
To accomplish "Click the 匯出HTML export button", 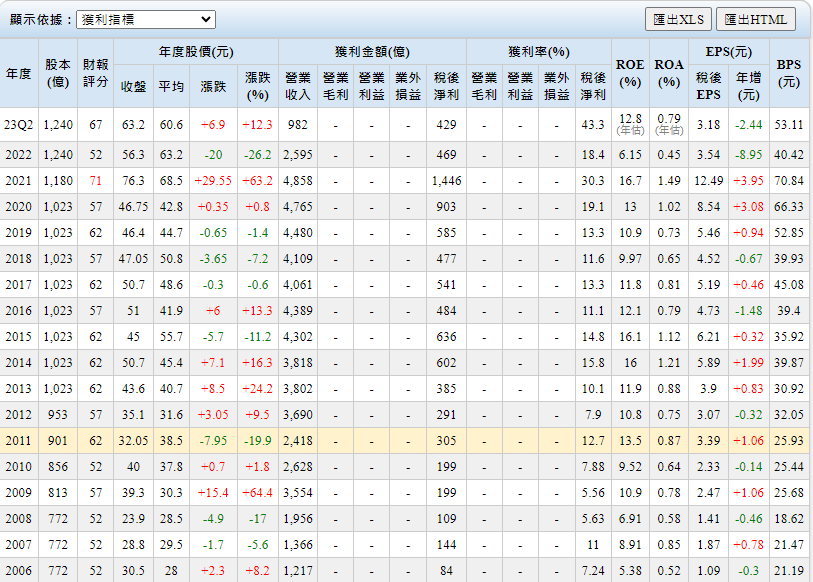I will pos(755,19).
